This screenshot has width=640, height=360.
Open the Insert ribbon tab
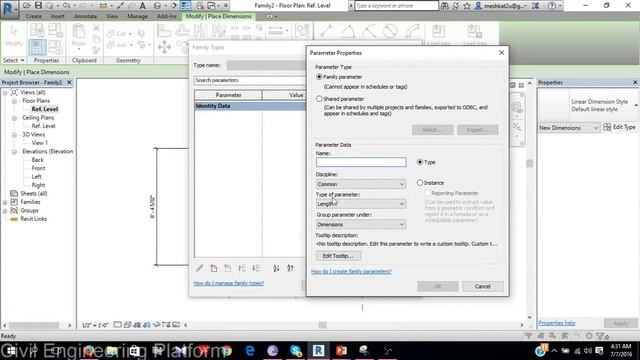click(58, 16)
